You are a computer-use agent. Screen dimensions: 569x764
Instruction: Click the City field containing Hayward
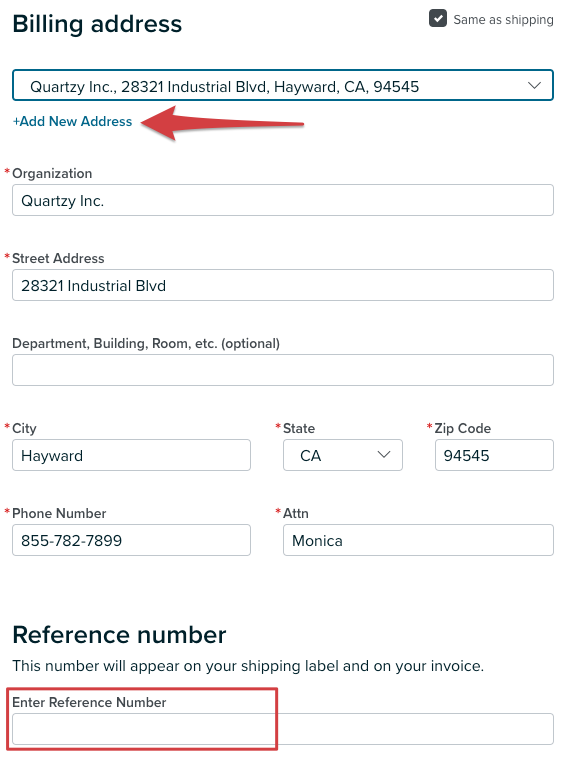point(131,455)
